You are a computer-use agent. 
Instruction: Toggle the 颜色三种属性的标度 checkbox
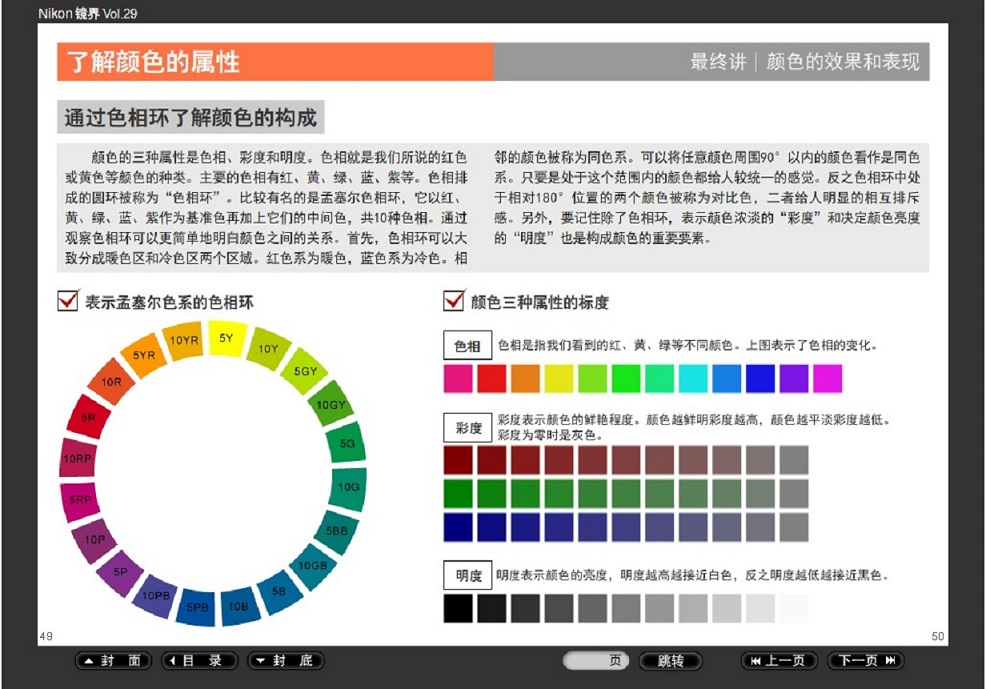click(453, 301)
